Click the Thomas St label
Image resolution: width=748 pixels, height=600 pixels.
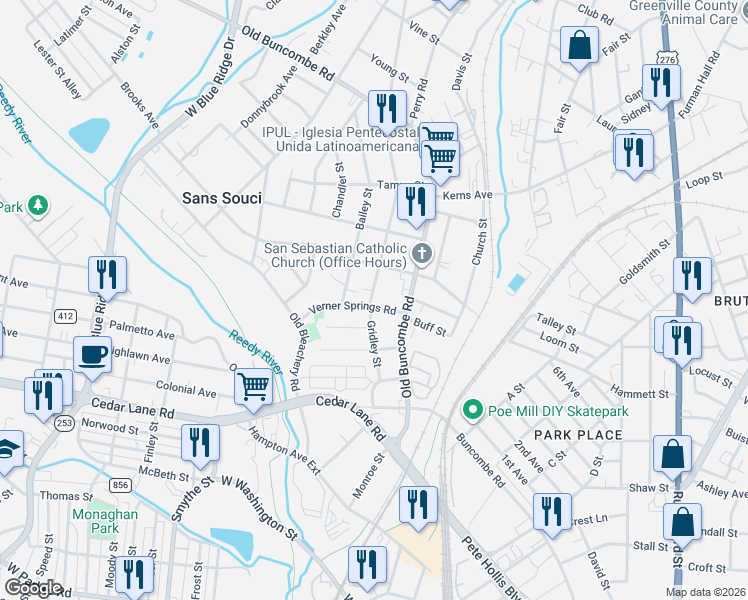(66, 496)
